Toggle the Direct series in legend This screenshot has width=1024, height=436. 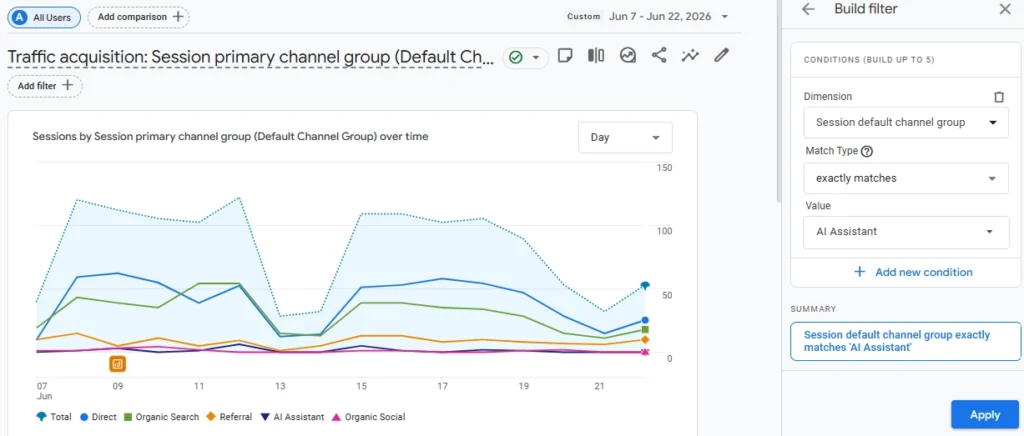(99, 417)
